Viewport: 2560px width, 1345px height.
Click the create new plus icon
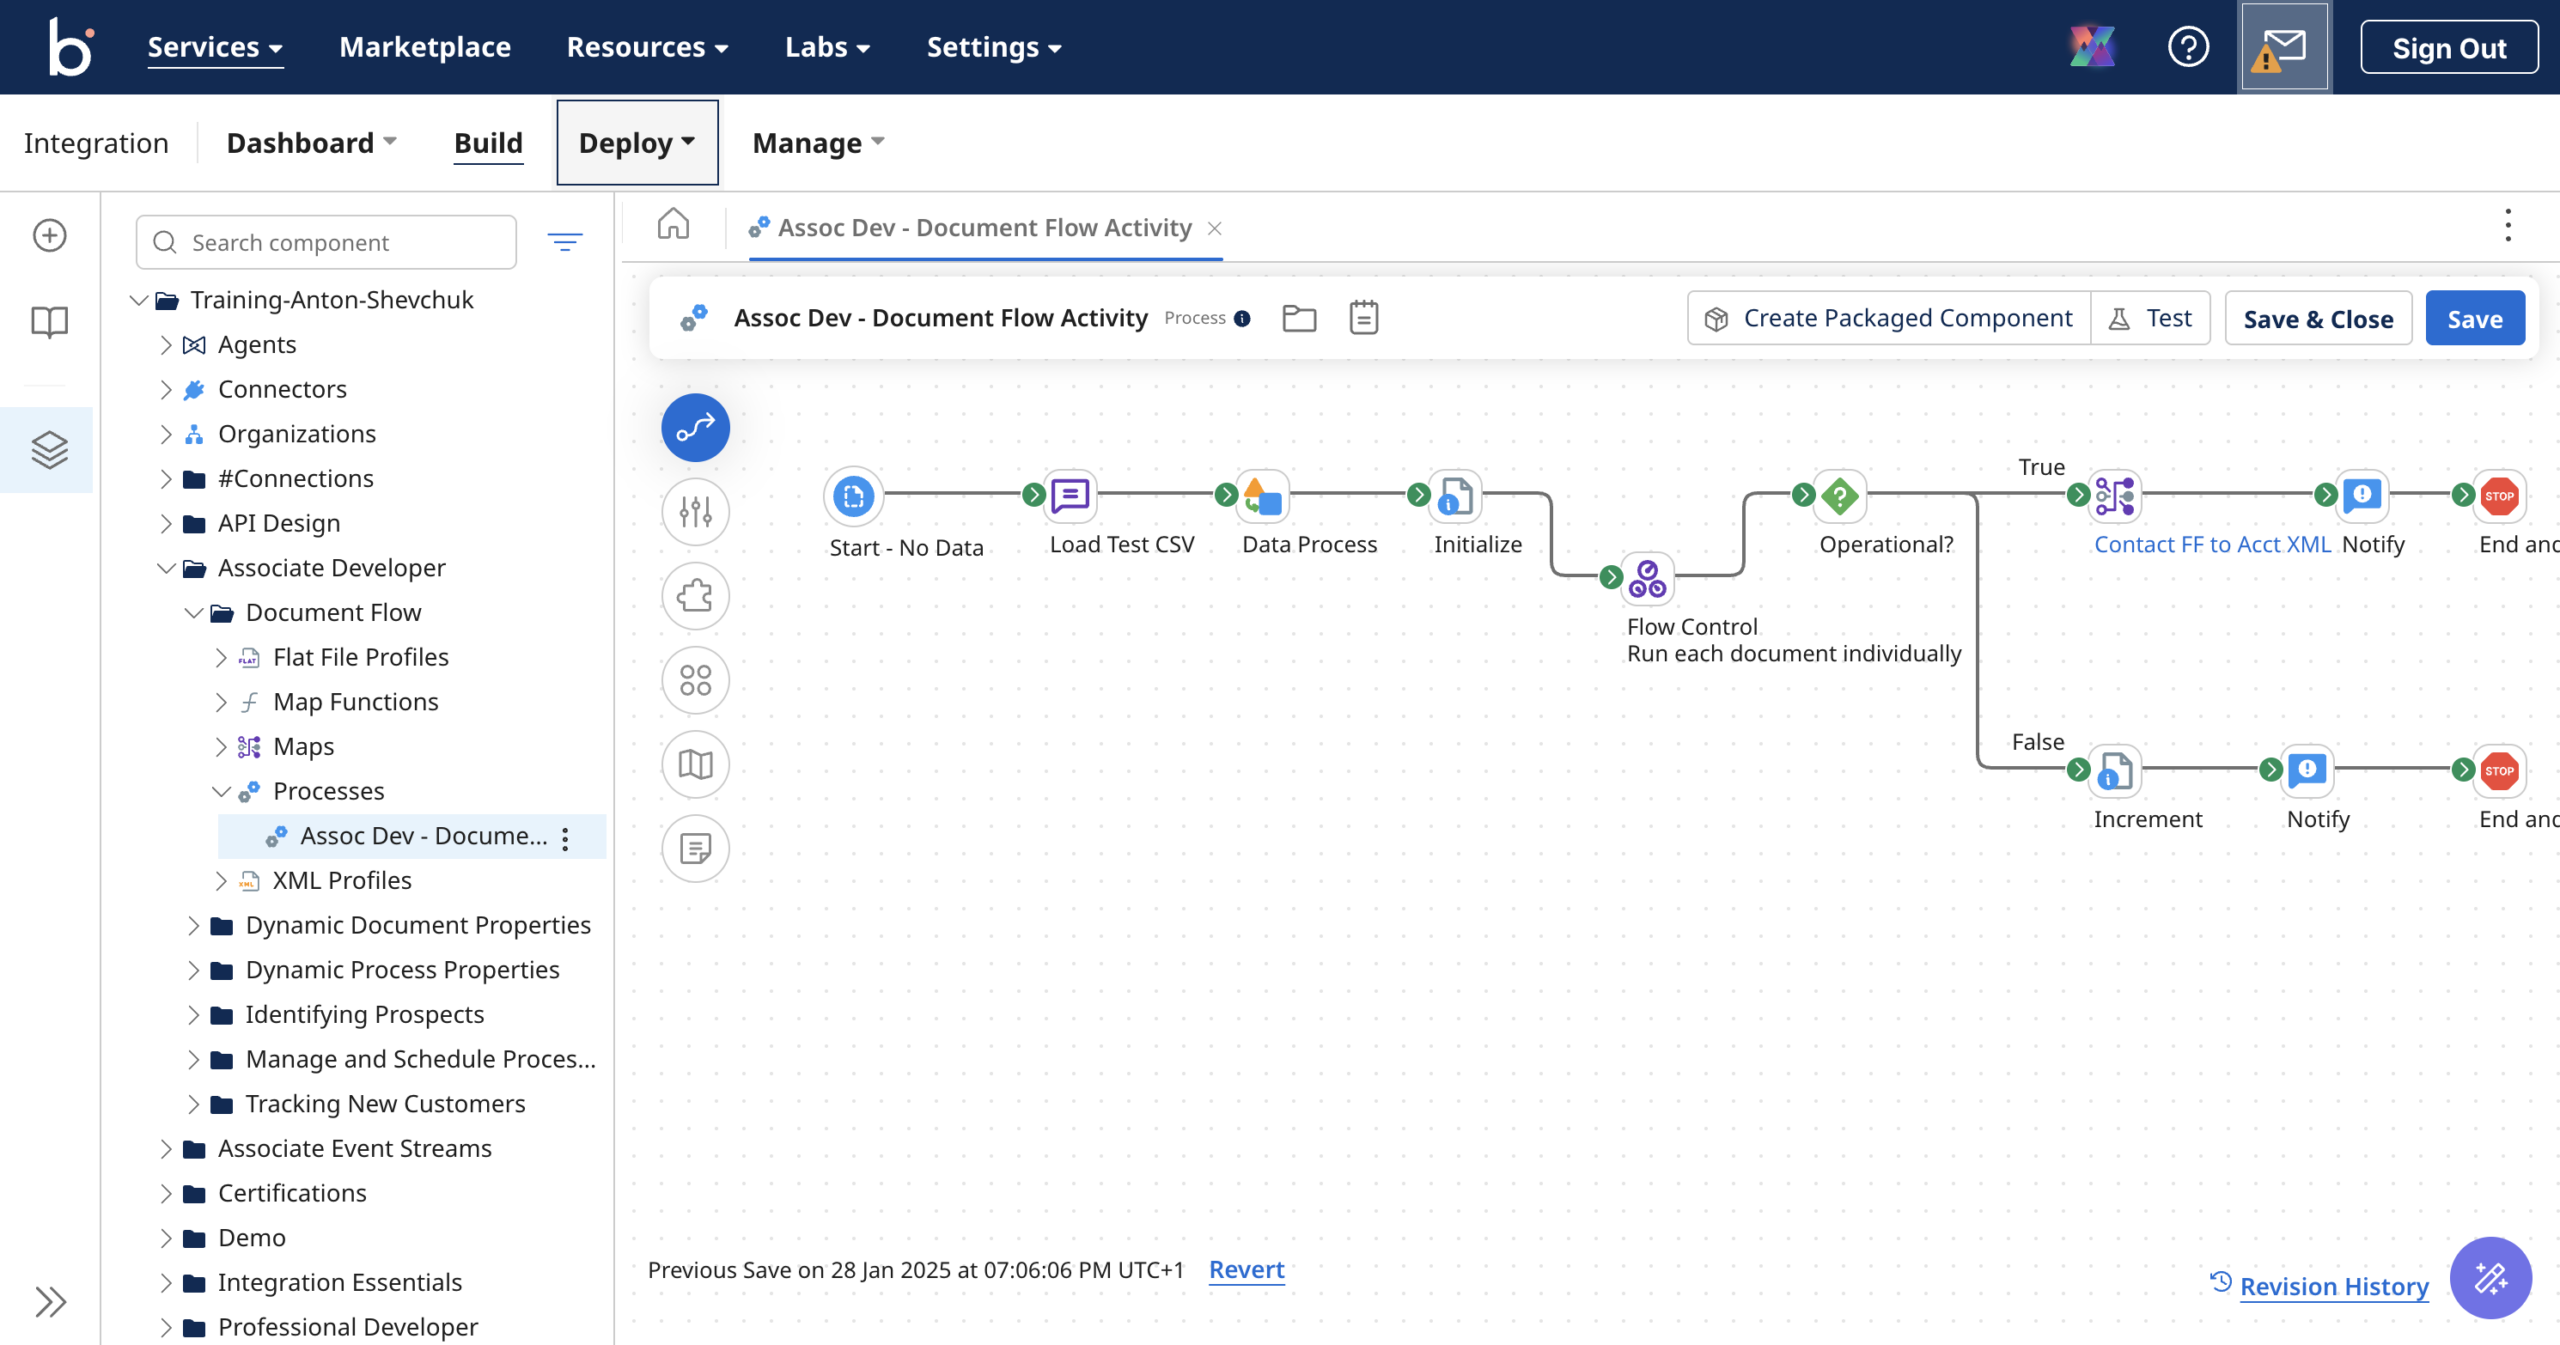click(49, 236)
